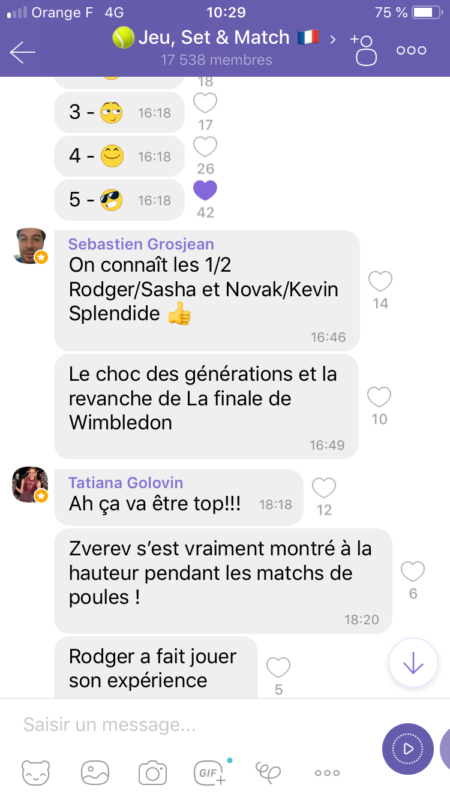Open more options in the input toolbar

click(327, 773)
